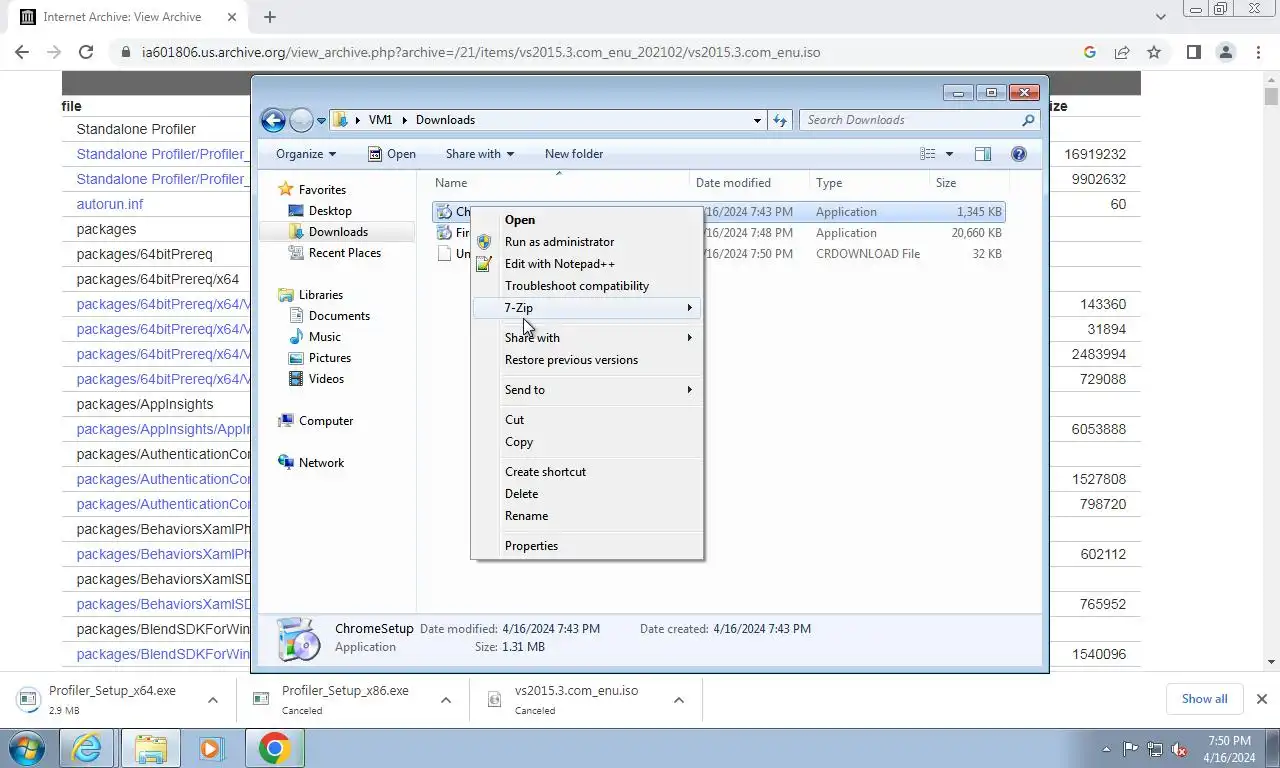
Task: Open Profiler_Setup_x64.exe download options arrow
Action: click(x=213, y=700)
